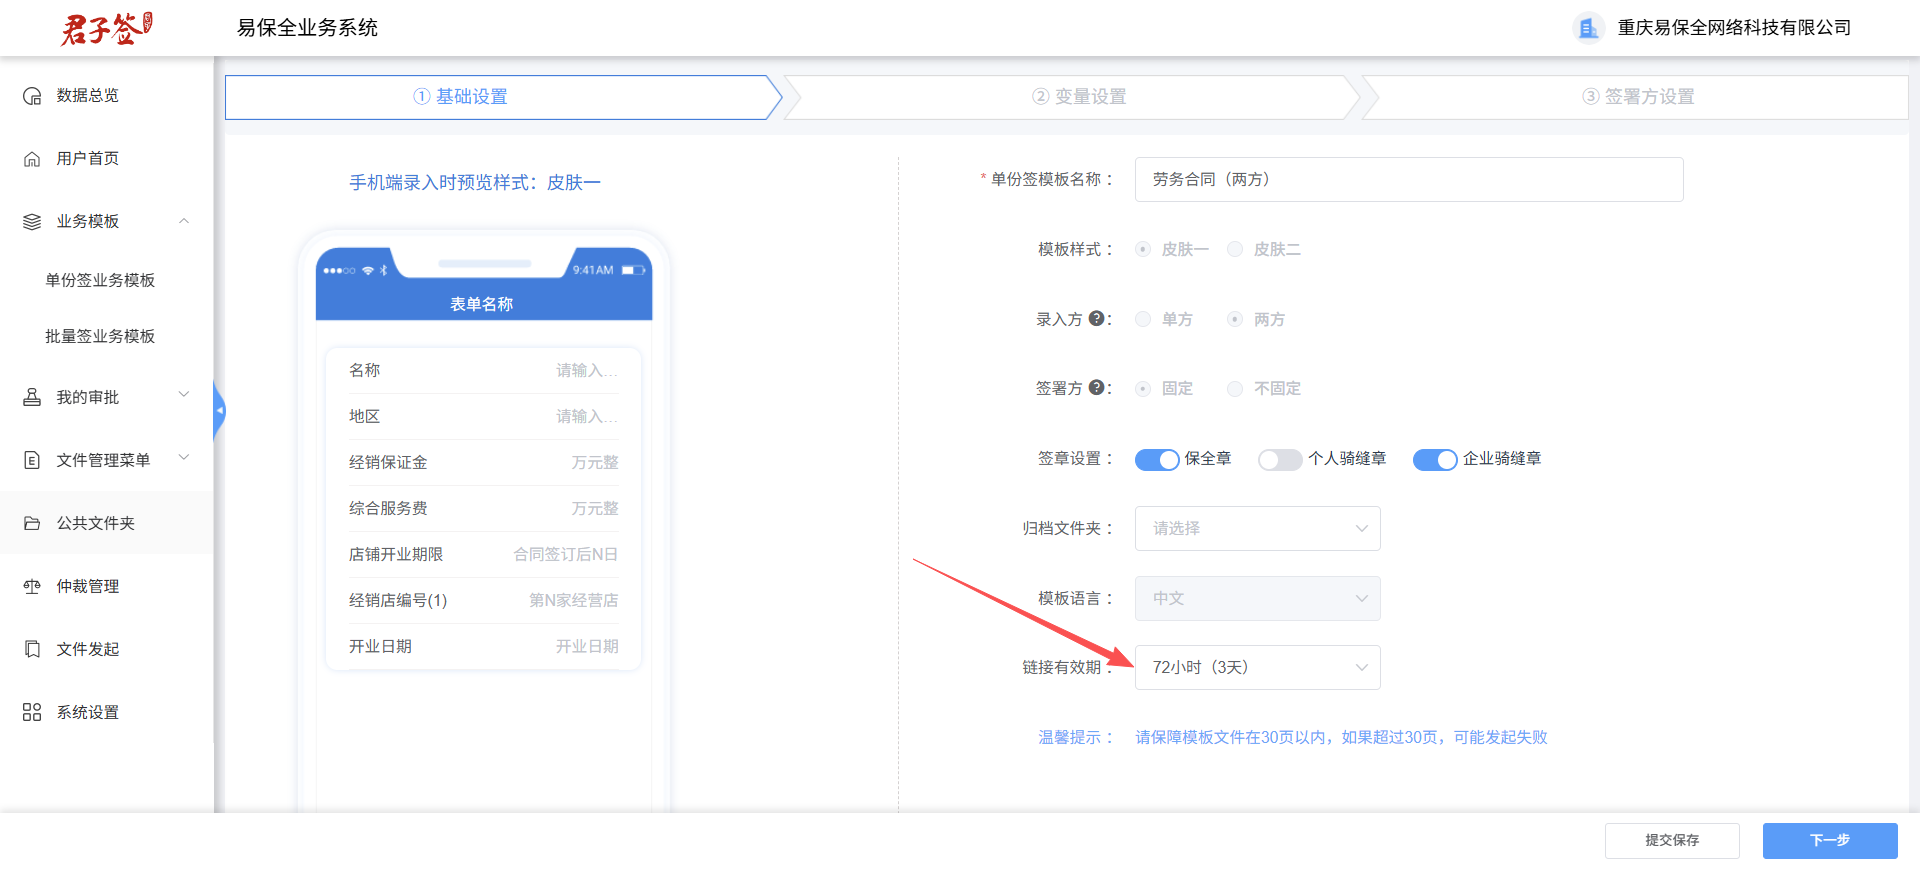Click the 提交保存 button
1920x869 pixels.
click(x=1672, y=841)
